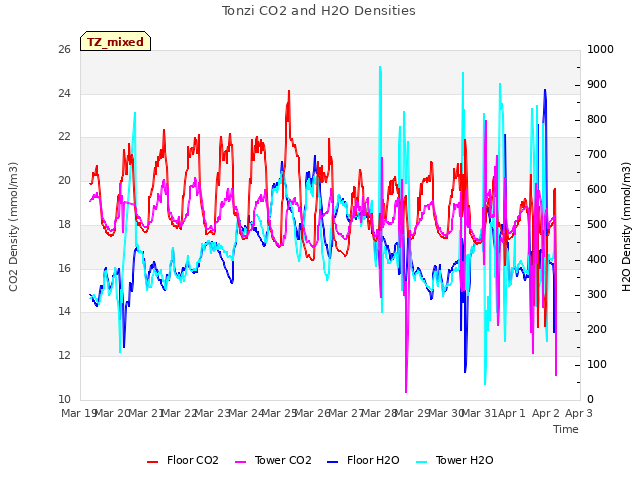Click the '900' right axis tick value
640x480 pixels.
(x=597, y=84)
